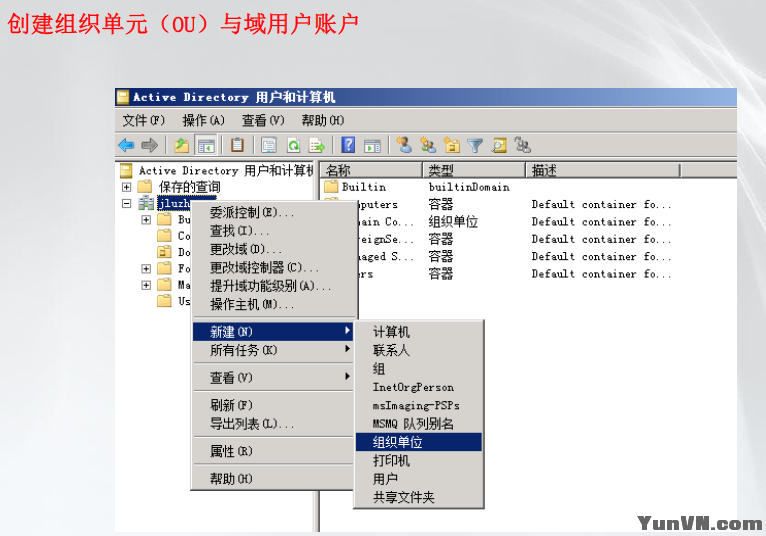Select 保存的查询 in the tree

tap(190, 187)
